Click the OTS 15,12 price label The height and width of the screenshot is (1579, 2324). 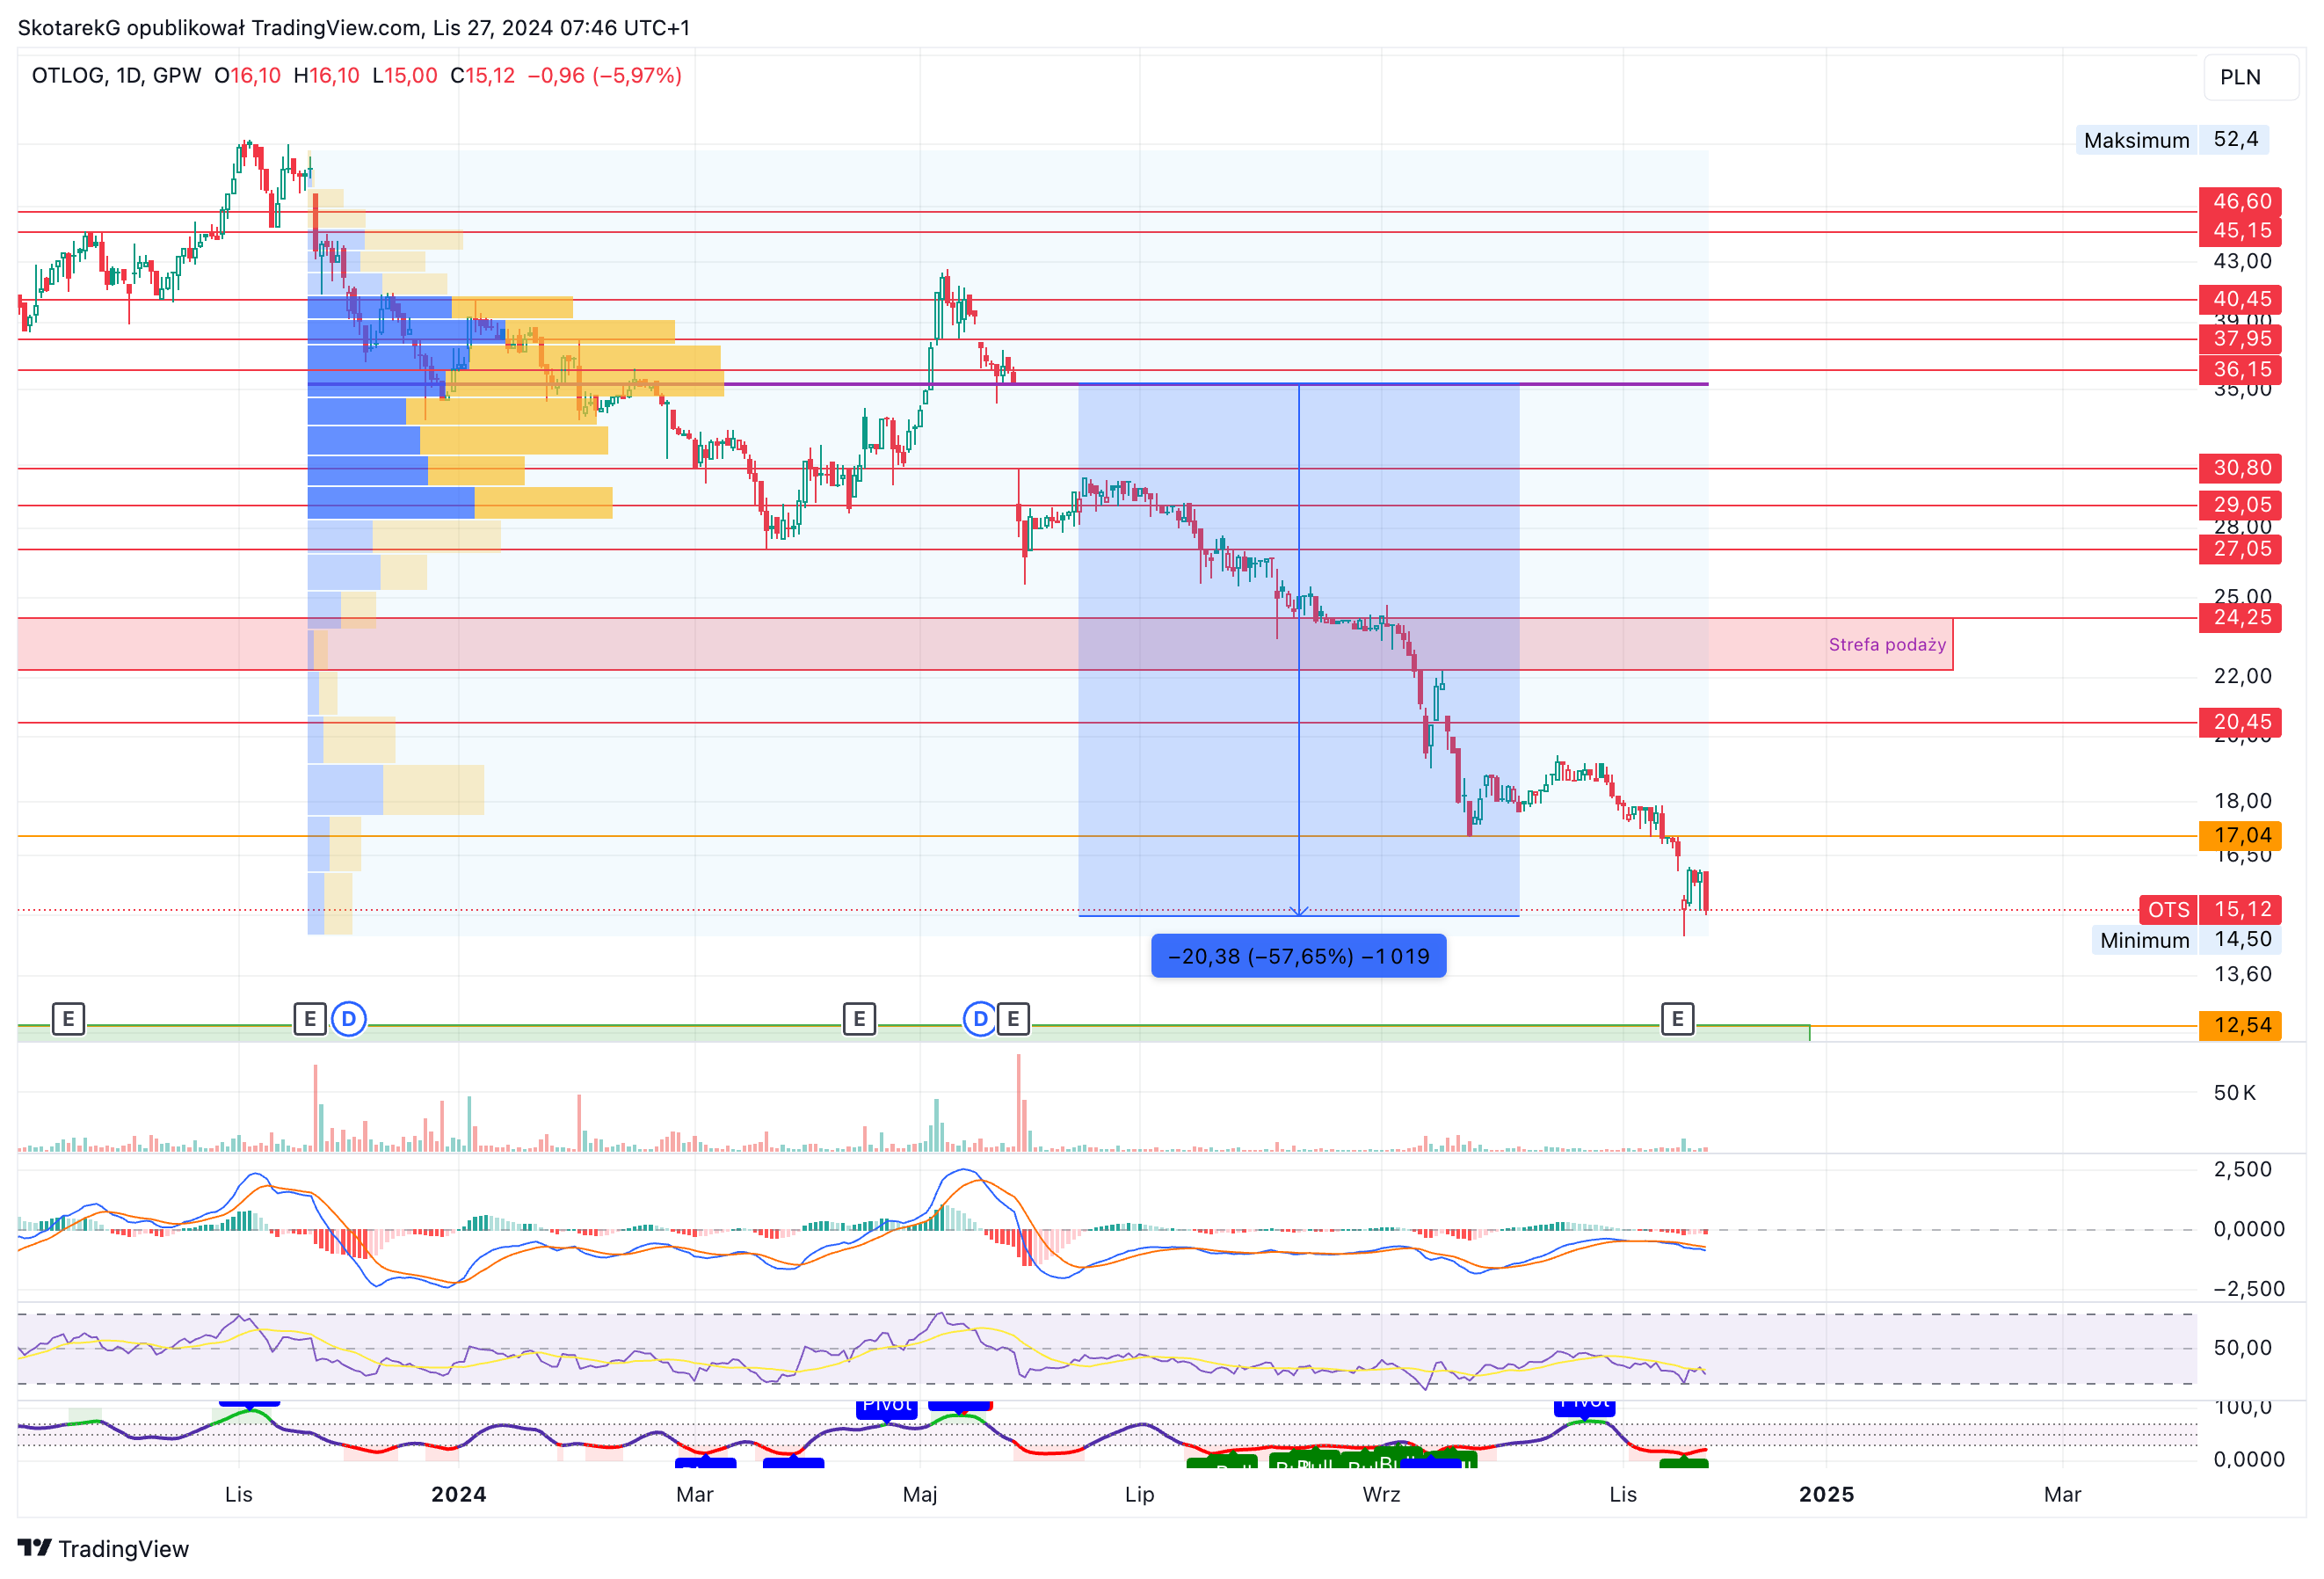click(2210, 909)
